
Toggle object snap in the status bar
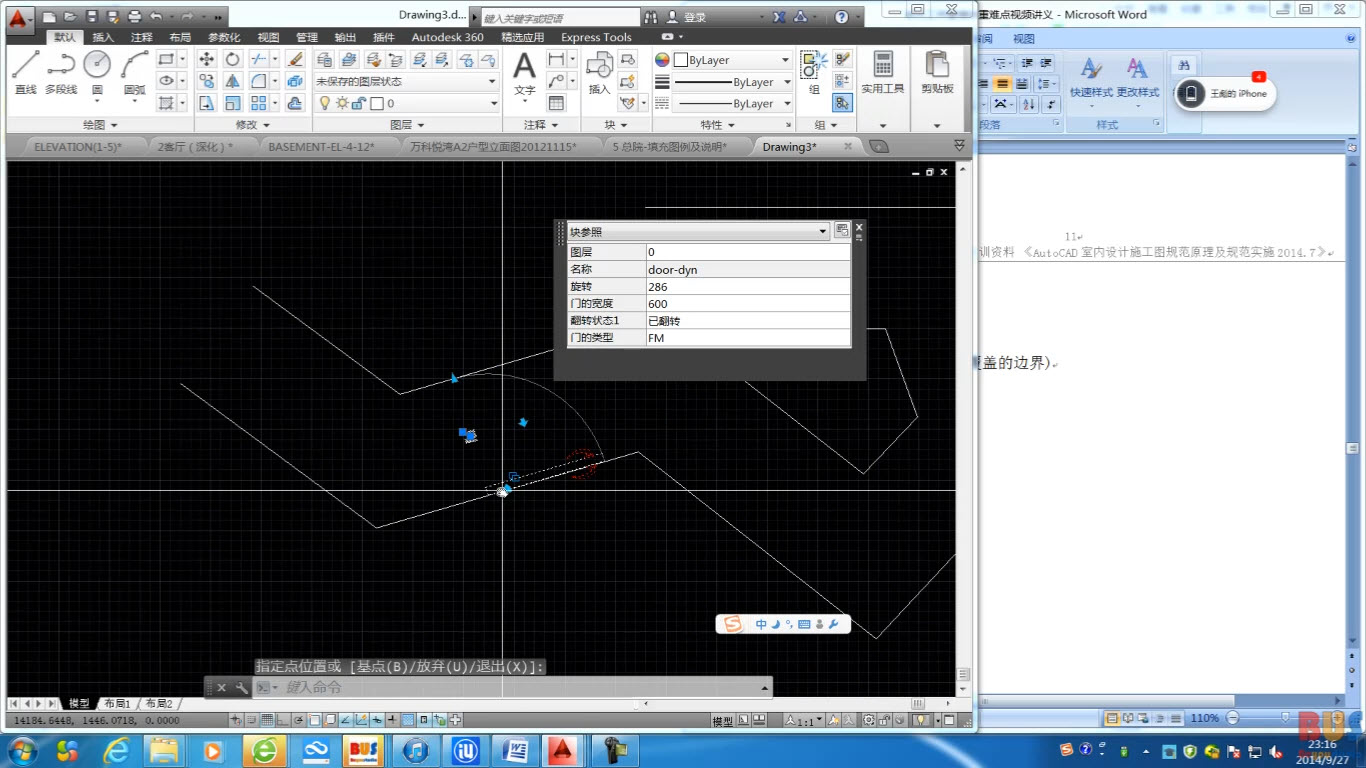315,720
